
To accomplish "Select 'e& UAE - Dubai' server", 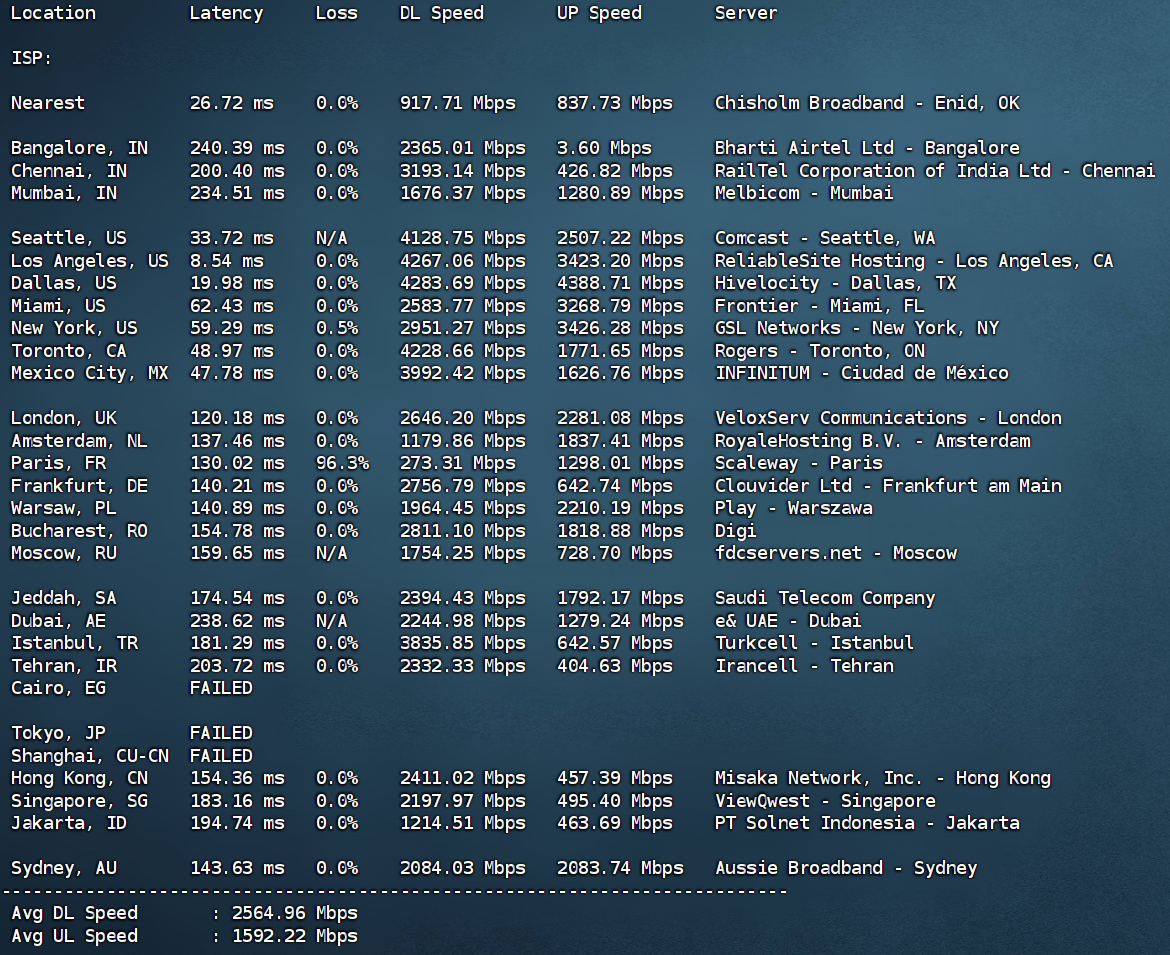I will (788, 621).
